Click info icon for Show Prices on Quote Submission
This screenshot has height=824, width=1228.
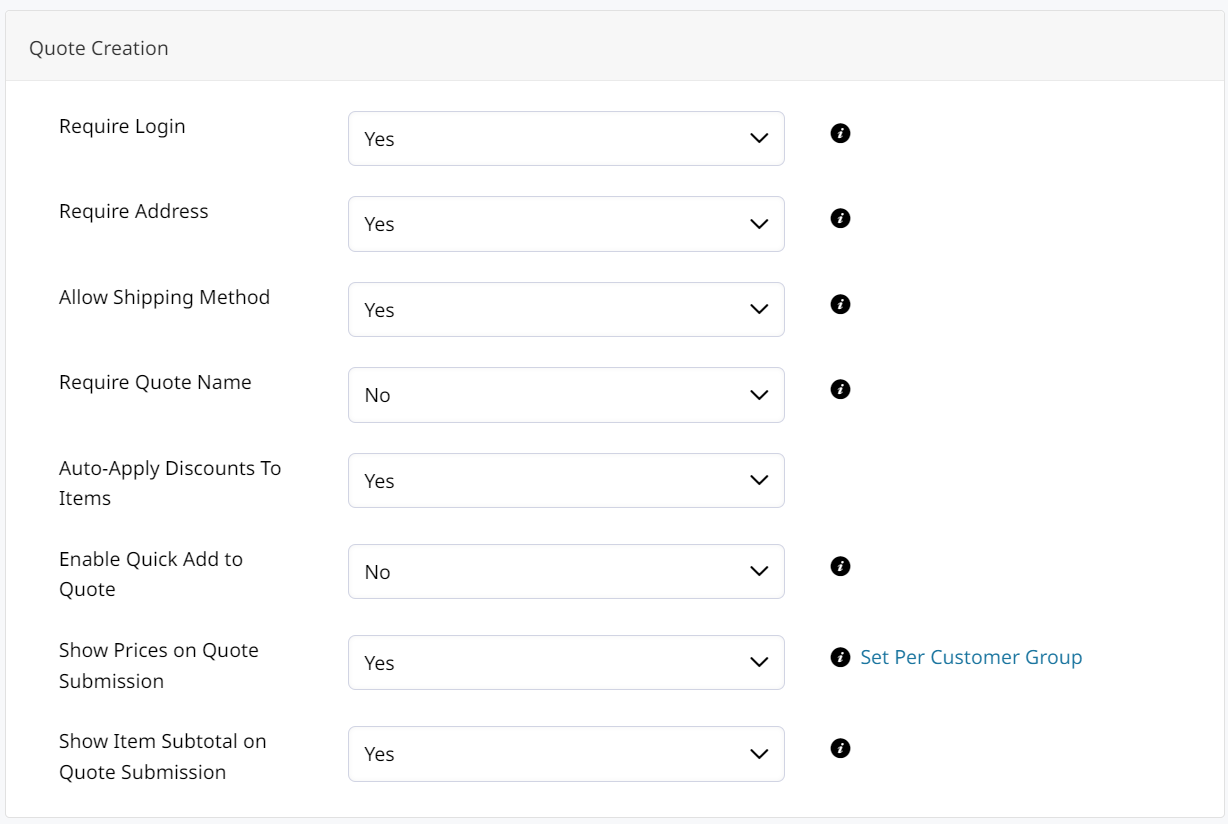point(841,657)
